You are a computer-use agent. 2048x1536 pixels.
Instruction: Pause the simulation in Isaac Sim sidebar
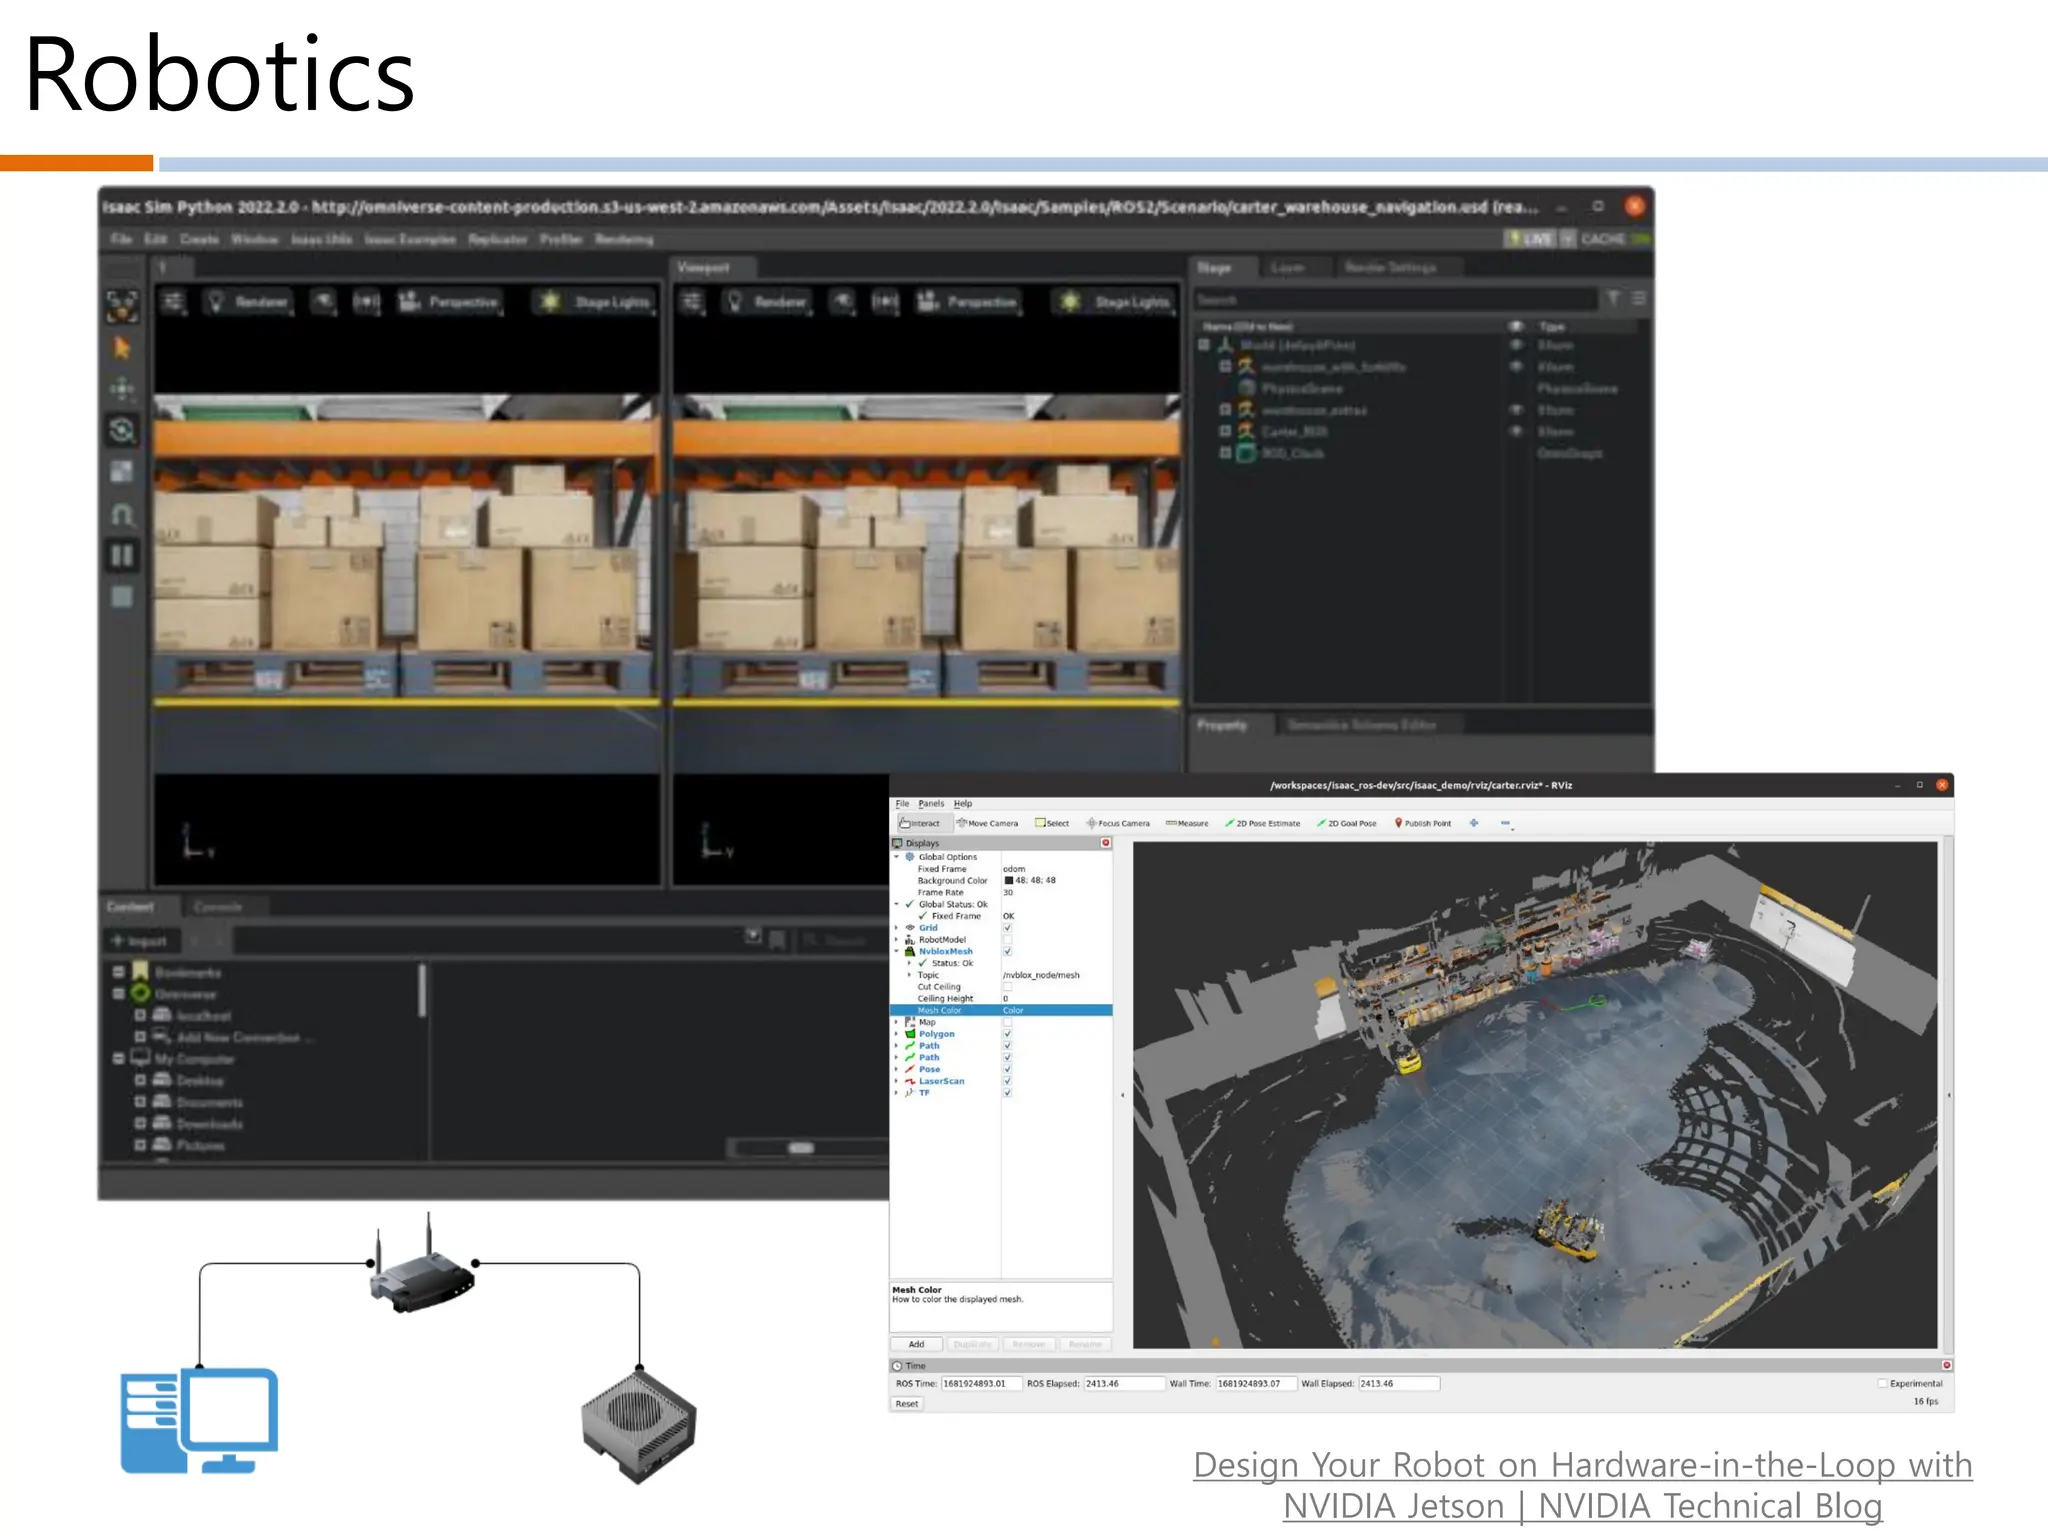pos(122,556)
